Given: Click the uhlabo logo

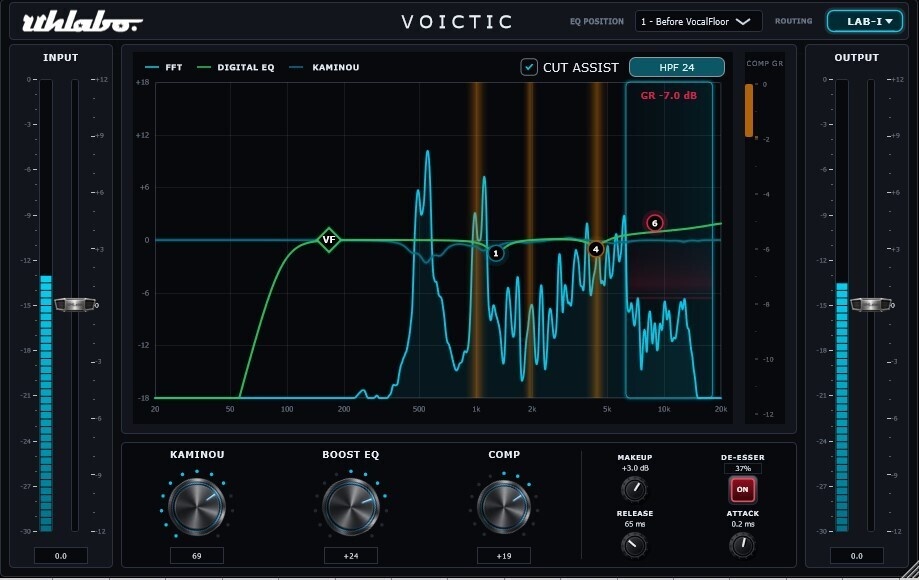Looking at the screenshot, I should point(82,22).
